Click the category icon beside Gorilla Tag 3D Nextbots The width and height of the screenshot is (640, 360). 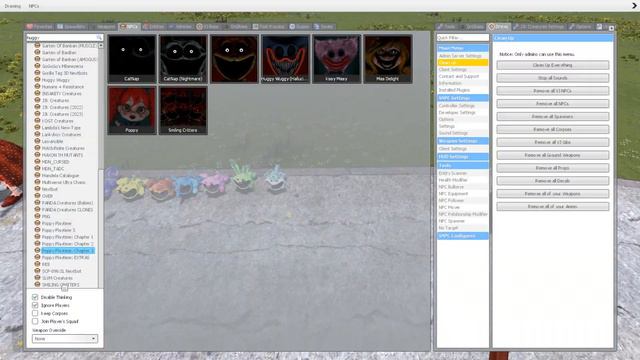(37, 73)
